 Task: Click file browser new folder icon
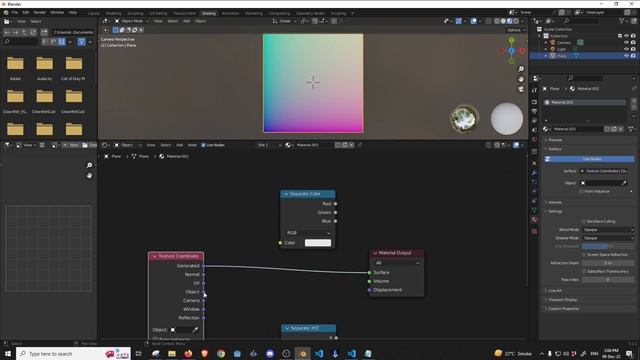click(44, 32)
